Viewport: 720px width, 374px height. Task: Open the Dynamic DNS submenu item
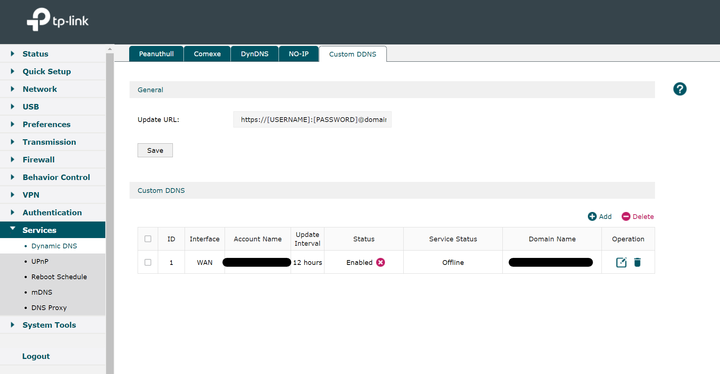[52, 246]
